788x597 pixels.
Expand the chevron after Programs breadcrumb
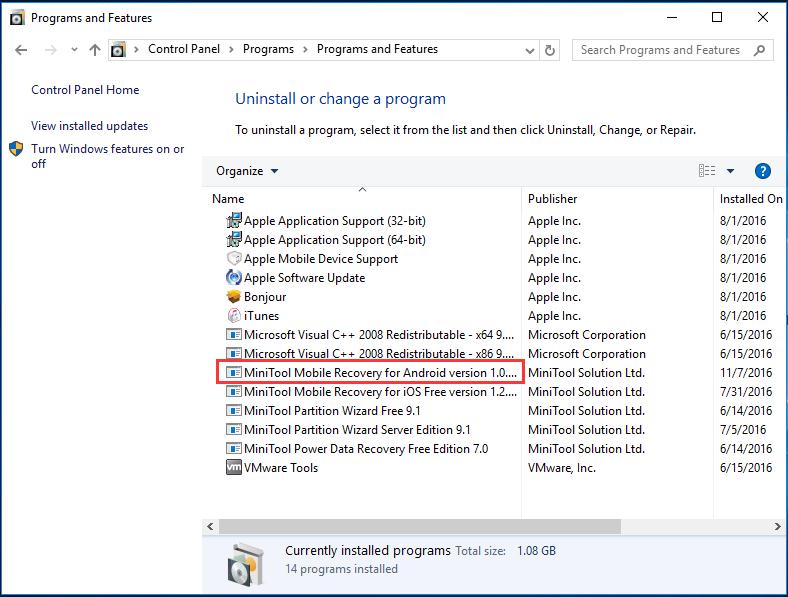pos(305,49)
